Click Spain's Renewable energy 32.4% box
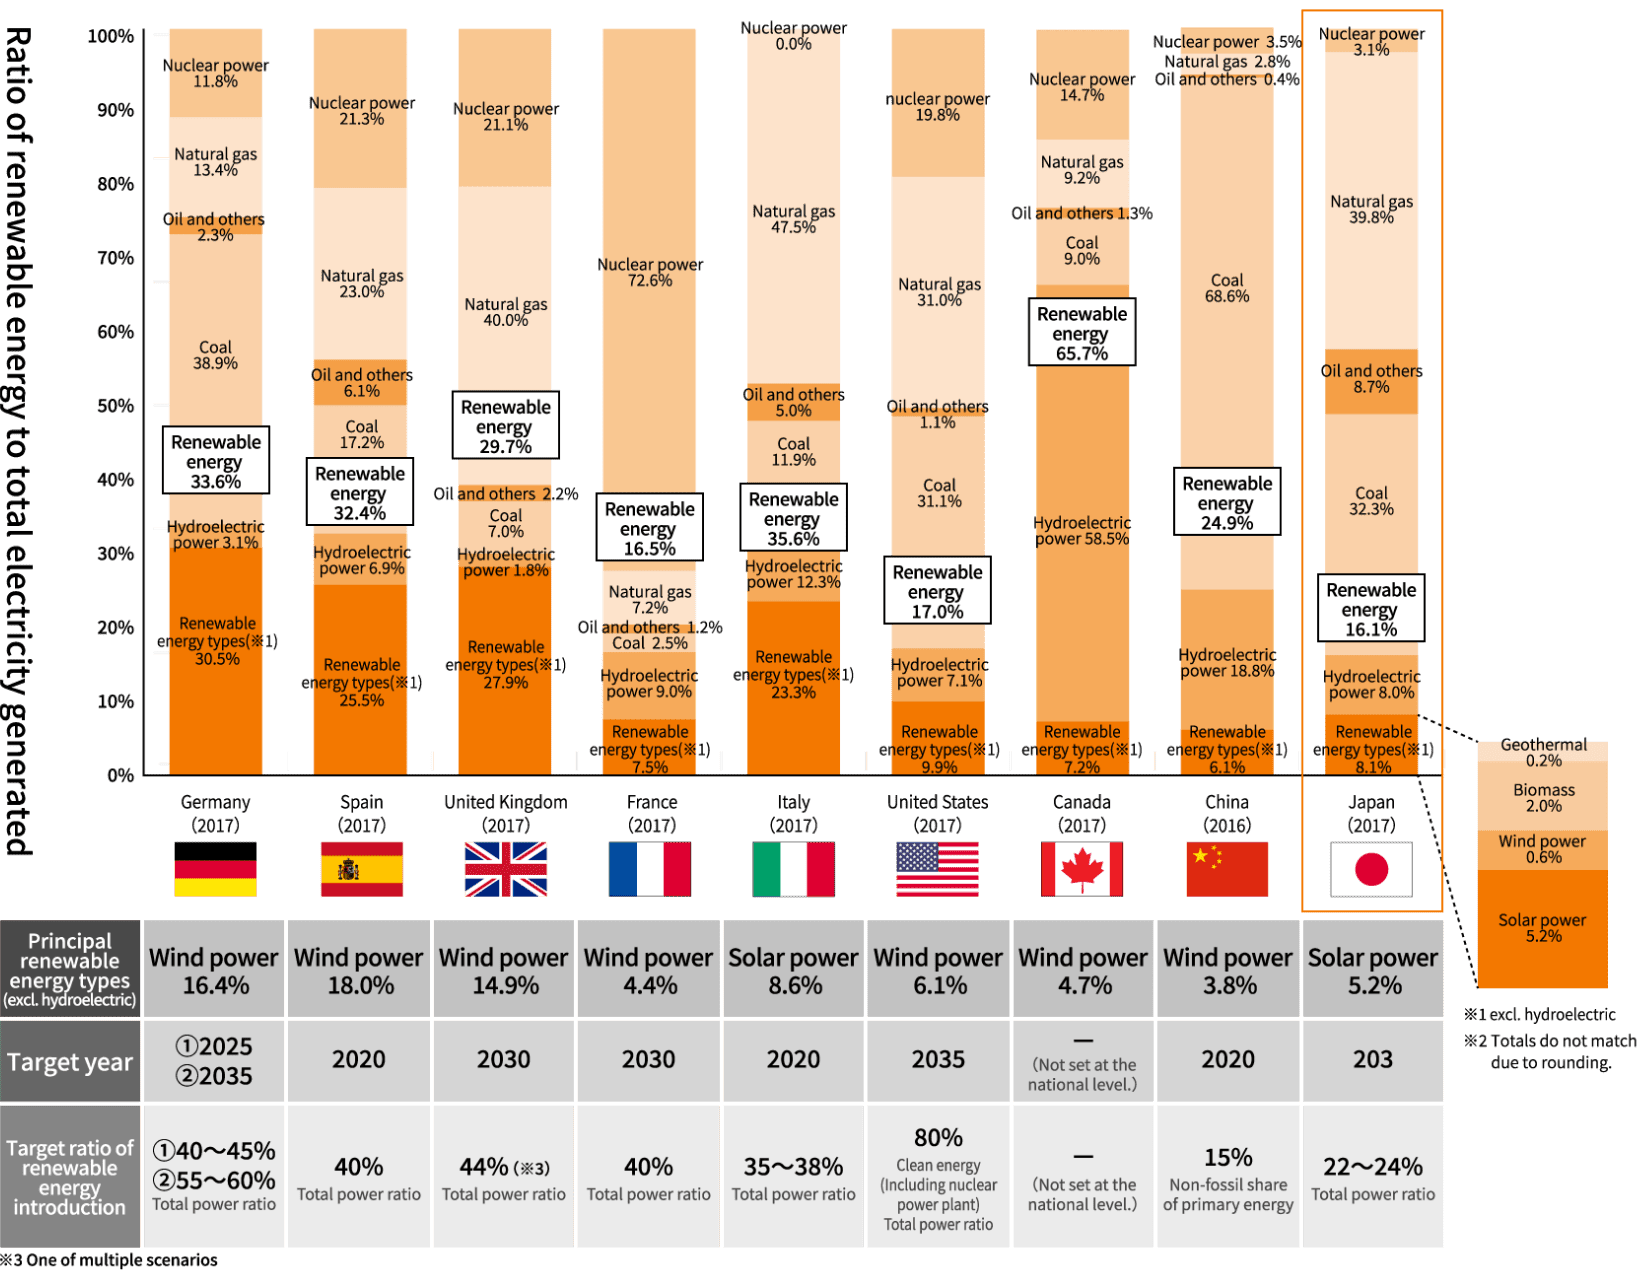The width and height of the screenshot is (1640, 1276). [x=360, y=492]
